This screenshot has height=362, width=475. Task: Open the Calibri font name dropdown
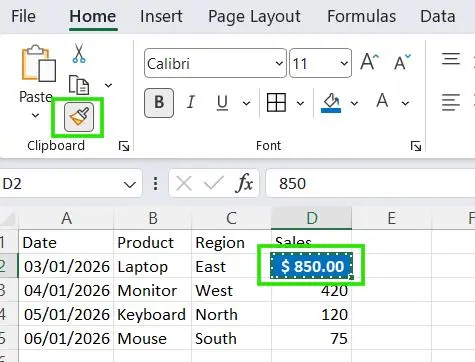[279, 63]
